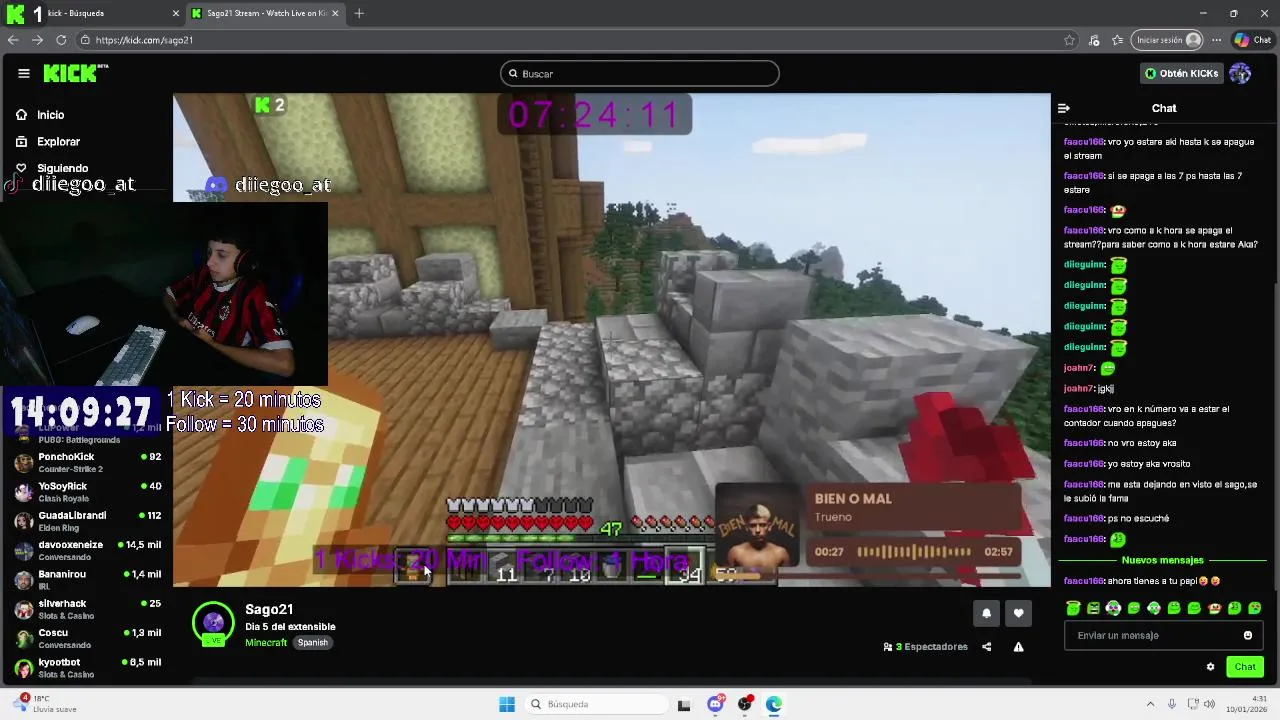Click faacu166 username on 'ps no escuché'
The width and height of the screenshot is (1280, 720).
pyautogui.click(x=1083, y=518)
